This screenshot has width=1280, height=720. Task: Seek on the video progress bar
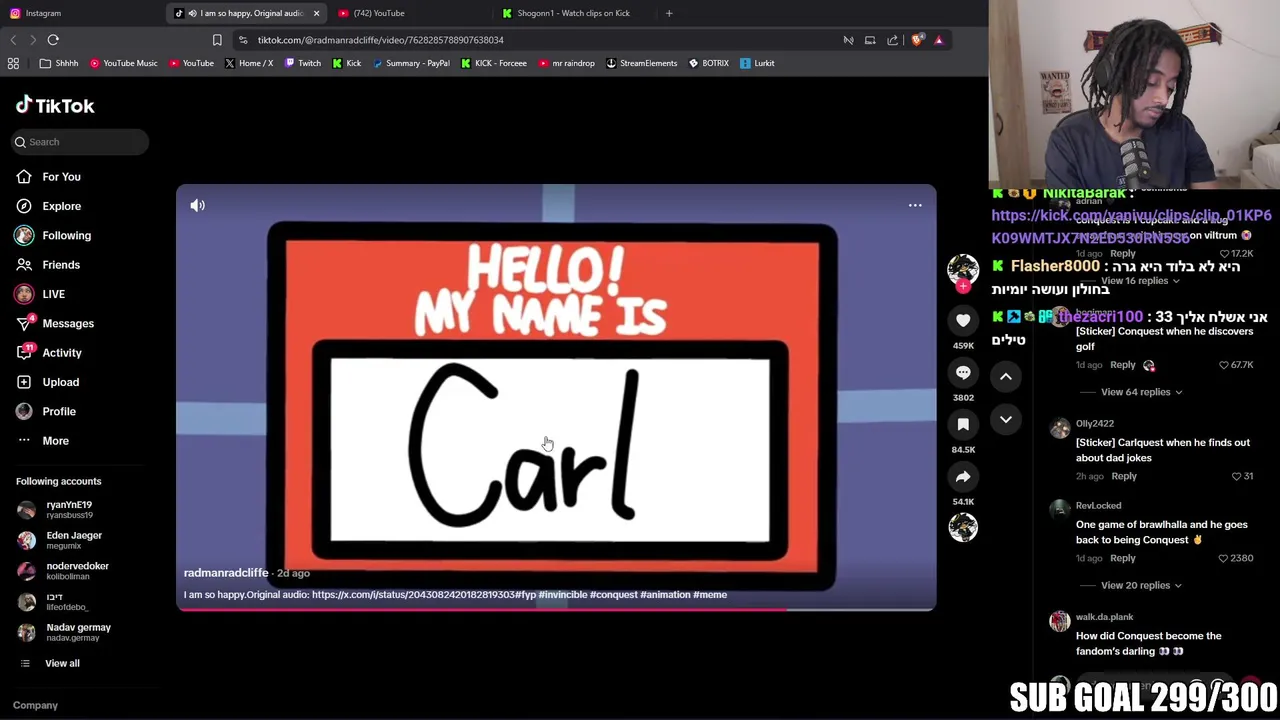pos(556,609)
